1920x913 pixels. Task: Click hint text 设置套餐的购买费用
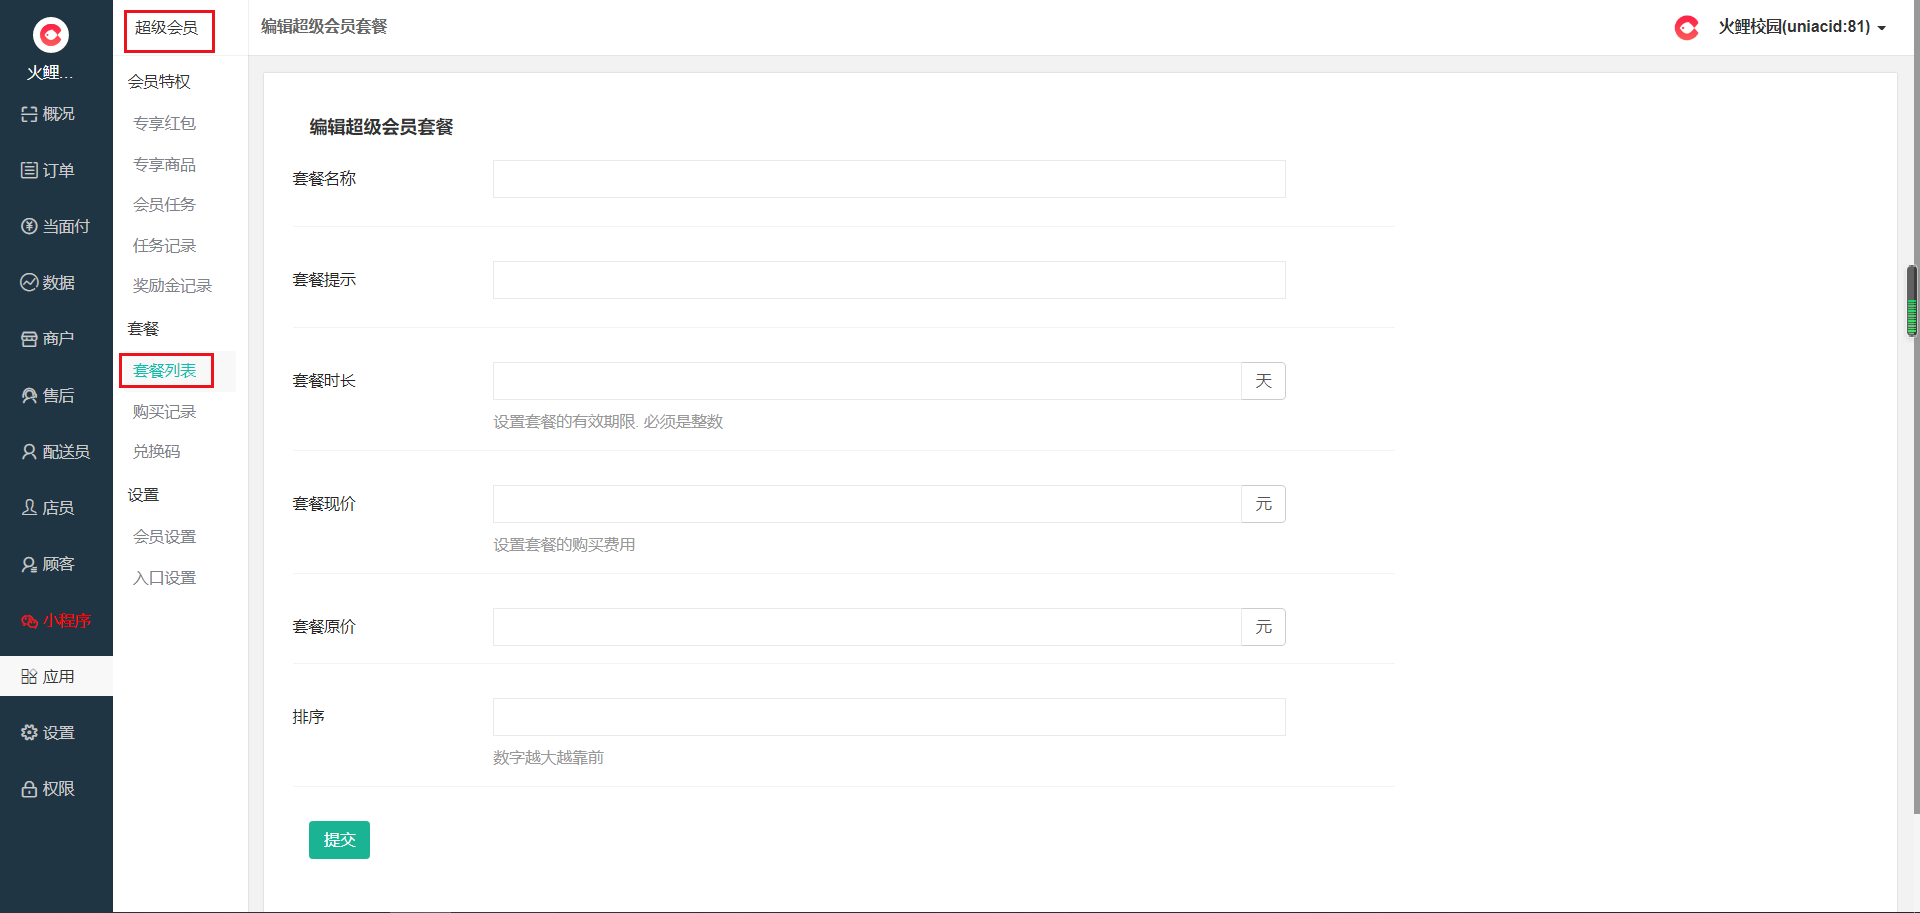point(564,545)
